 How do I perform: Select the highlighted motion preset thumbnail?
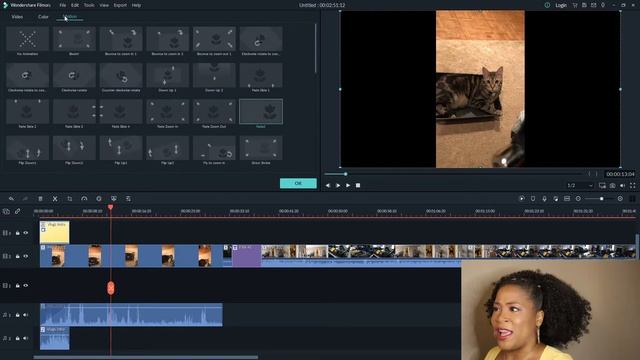coord(261,111)
